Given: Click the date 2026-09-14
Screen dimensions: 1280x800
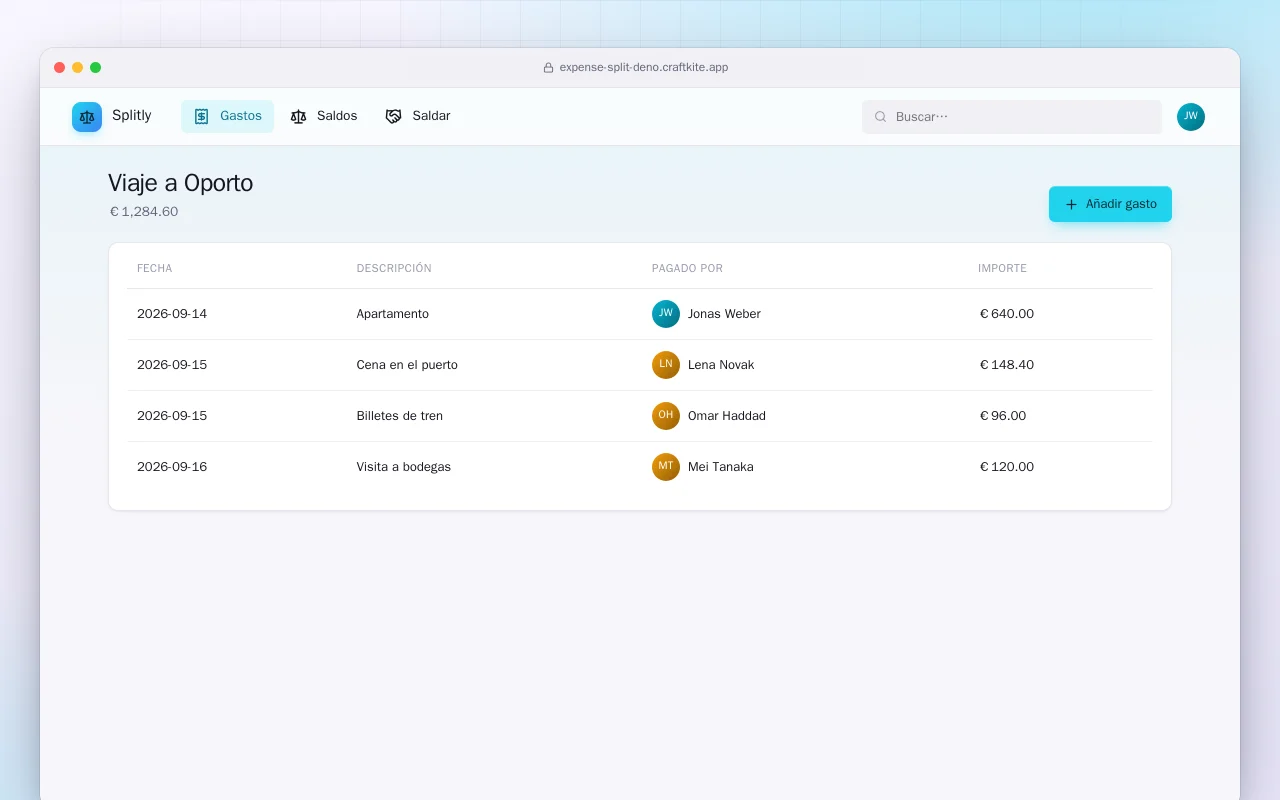Looking at the screenshot, I should tap(172, 314).
